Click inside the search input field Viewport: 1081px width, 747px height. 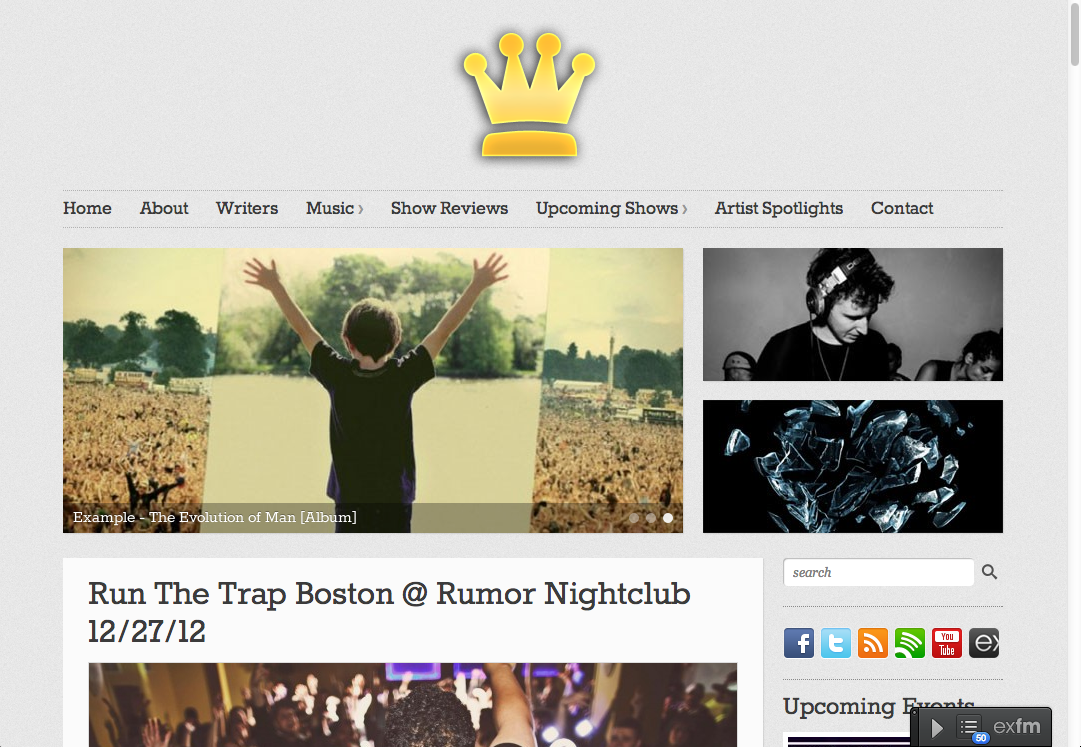(x=878, y=572)
